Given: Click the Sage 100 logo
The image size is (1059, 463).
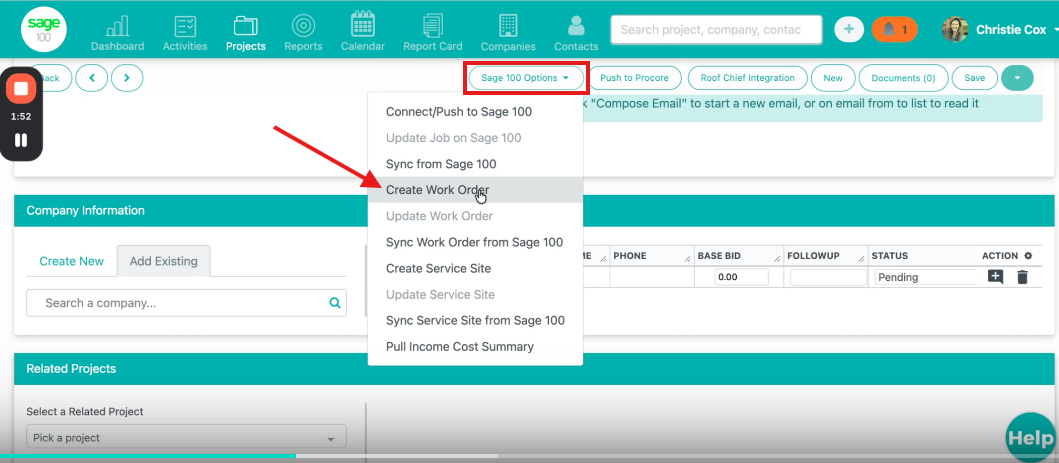Looking at the screenshot, I should tap(44, 30).
